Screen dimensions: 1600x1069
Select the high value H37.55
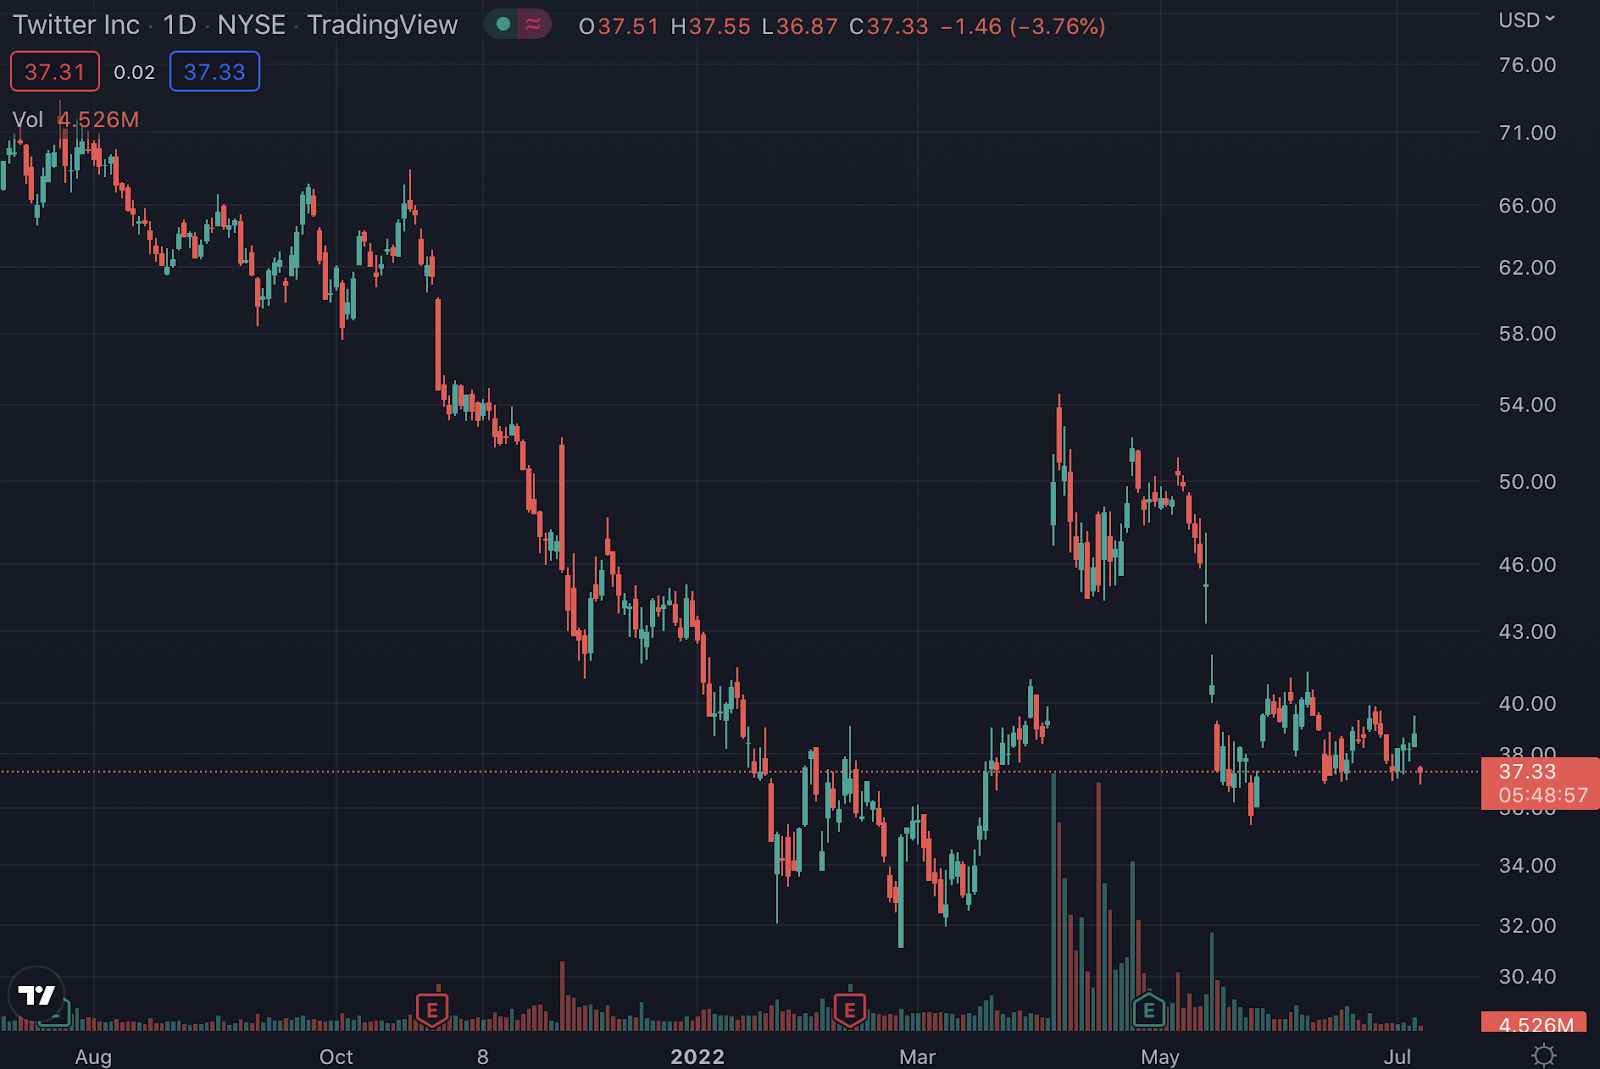[x=711, y=26]
